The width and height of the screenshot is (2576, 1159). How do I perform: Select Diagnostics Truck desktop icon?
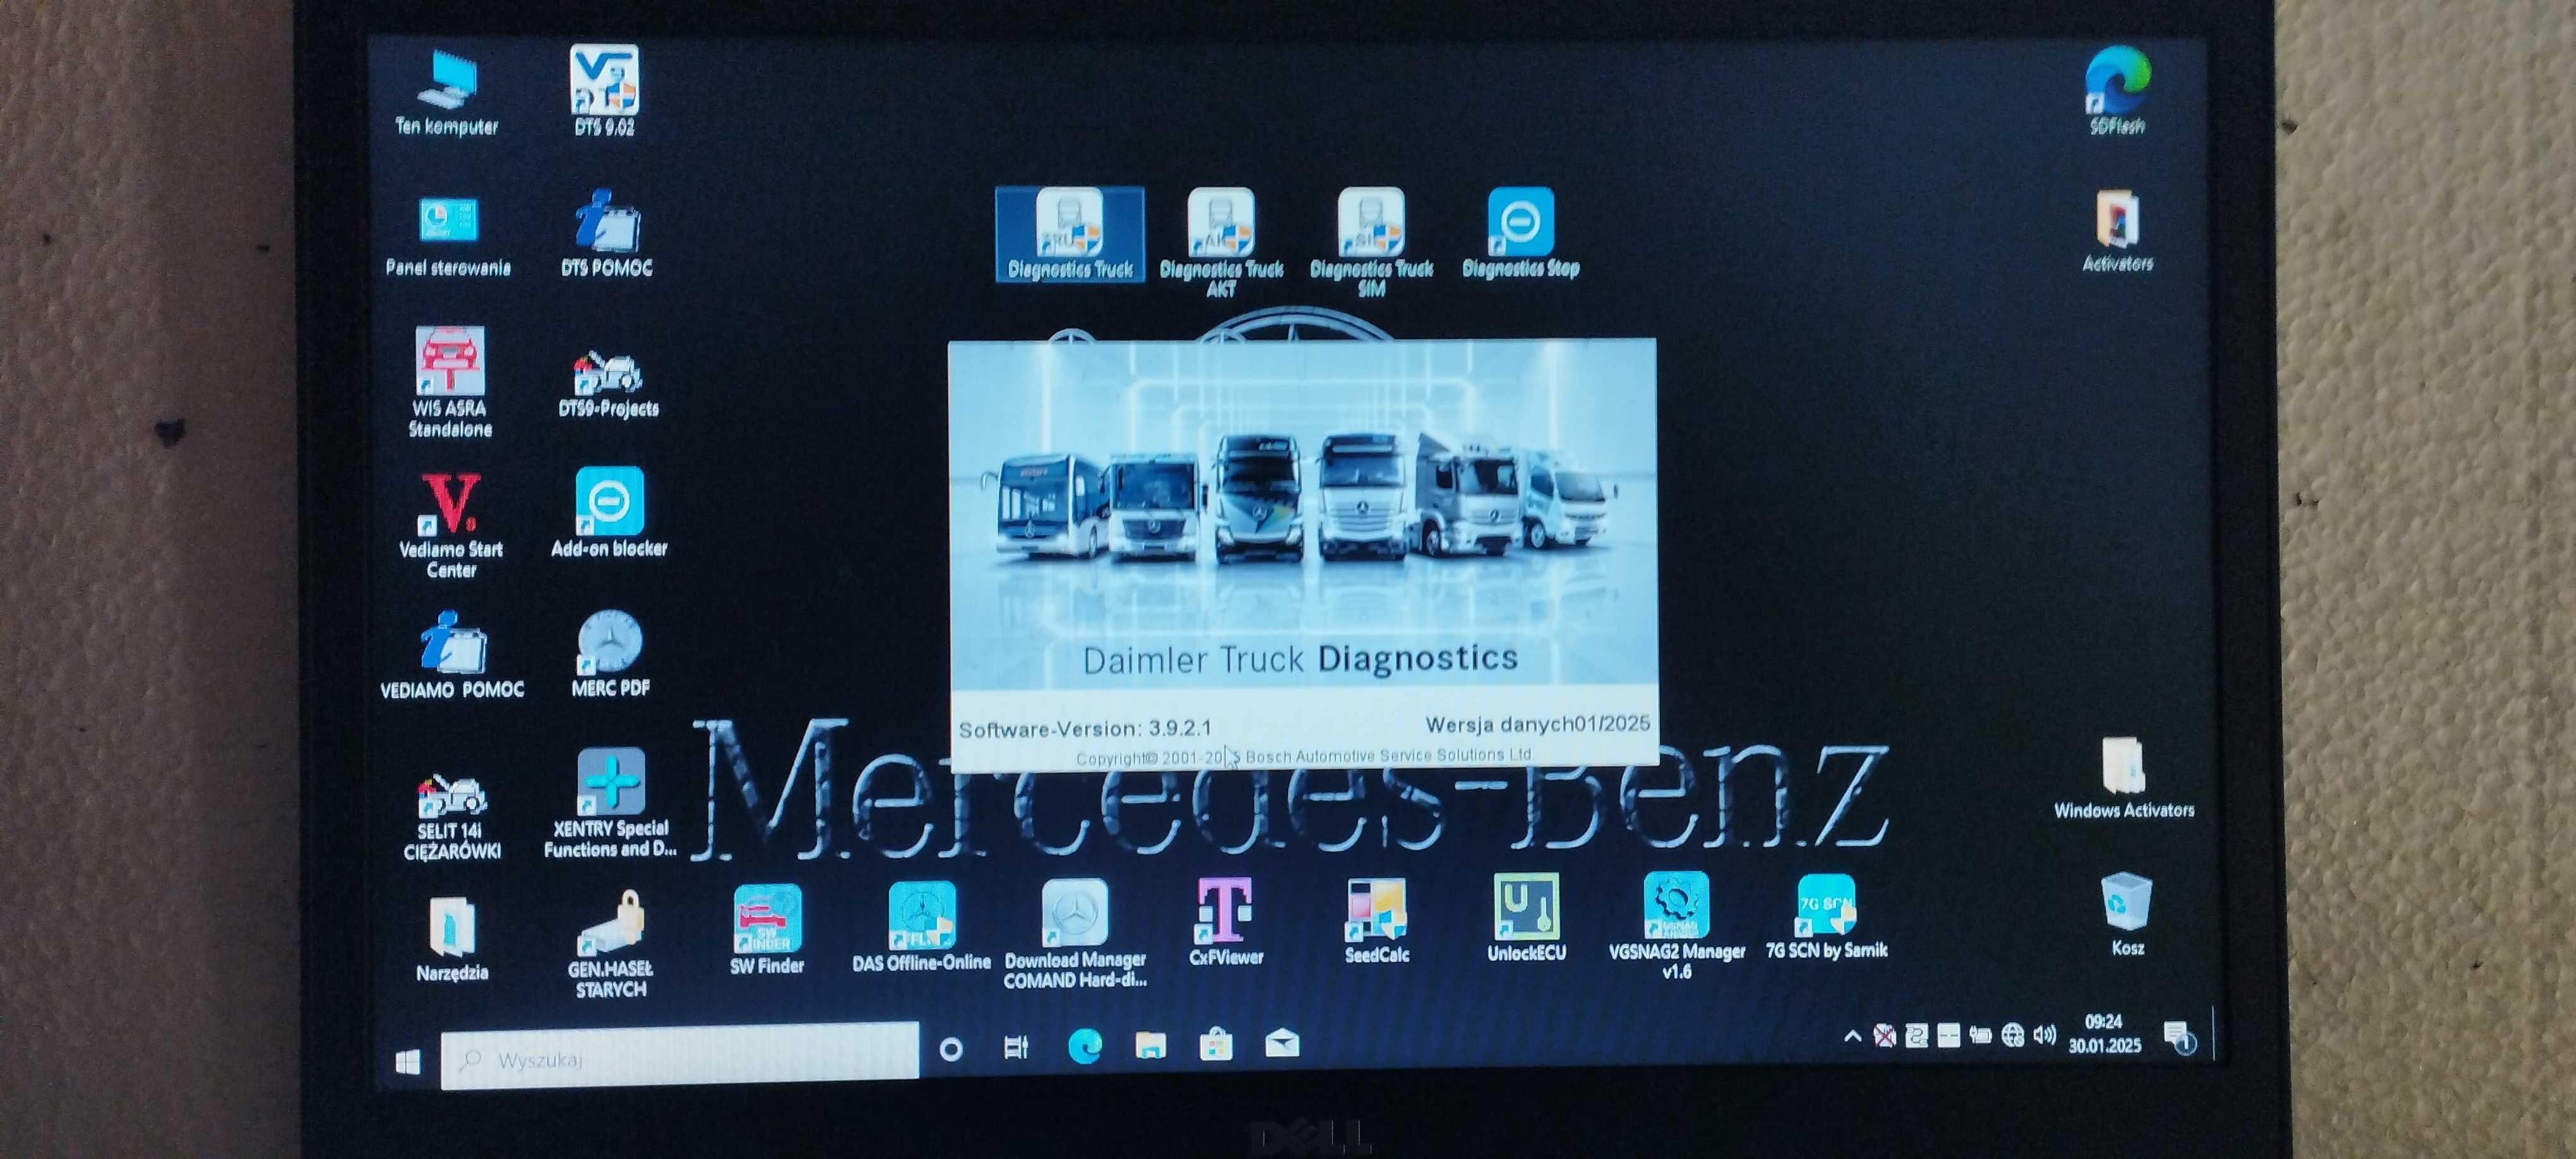(1070, 234)
